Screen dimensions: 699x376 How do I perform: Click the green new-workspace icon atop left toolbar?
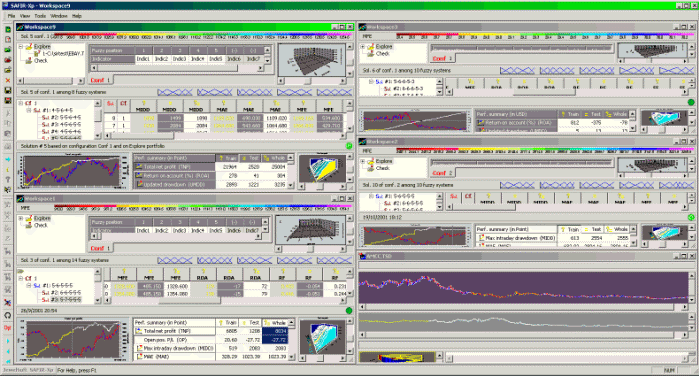tap(8, 29)
